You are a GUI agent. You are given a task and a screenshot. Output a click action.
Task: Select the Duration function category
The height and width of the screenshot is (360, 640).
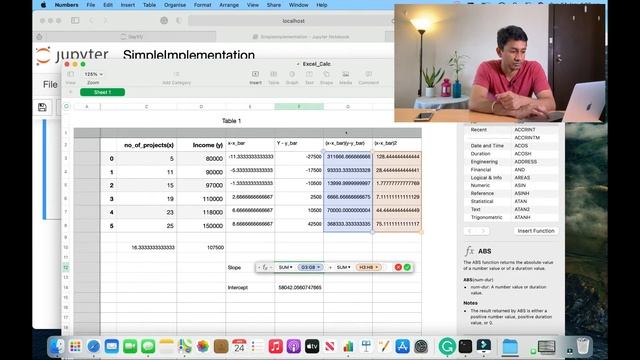pyautogui.click(x=480, y=154)
